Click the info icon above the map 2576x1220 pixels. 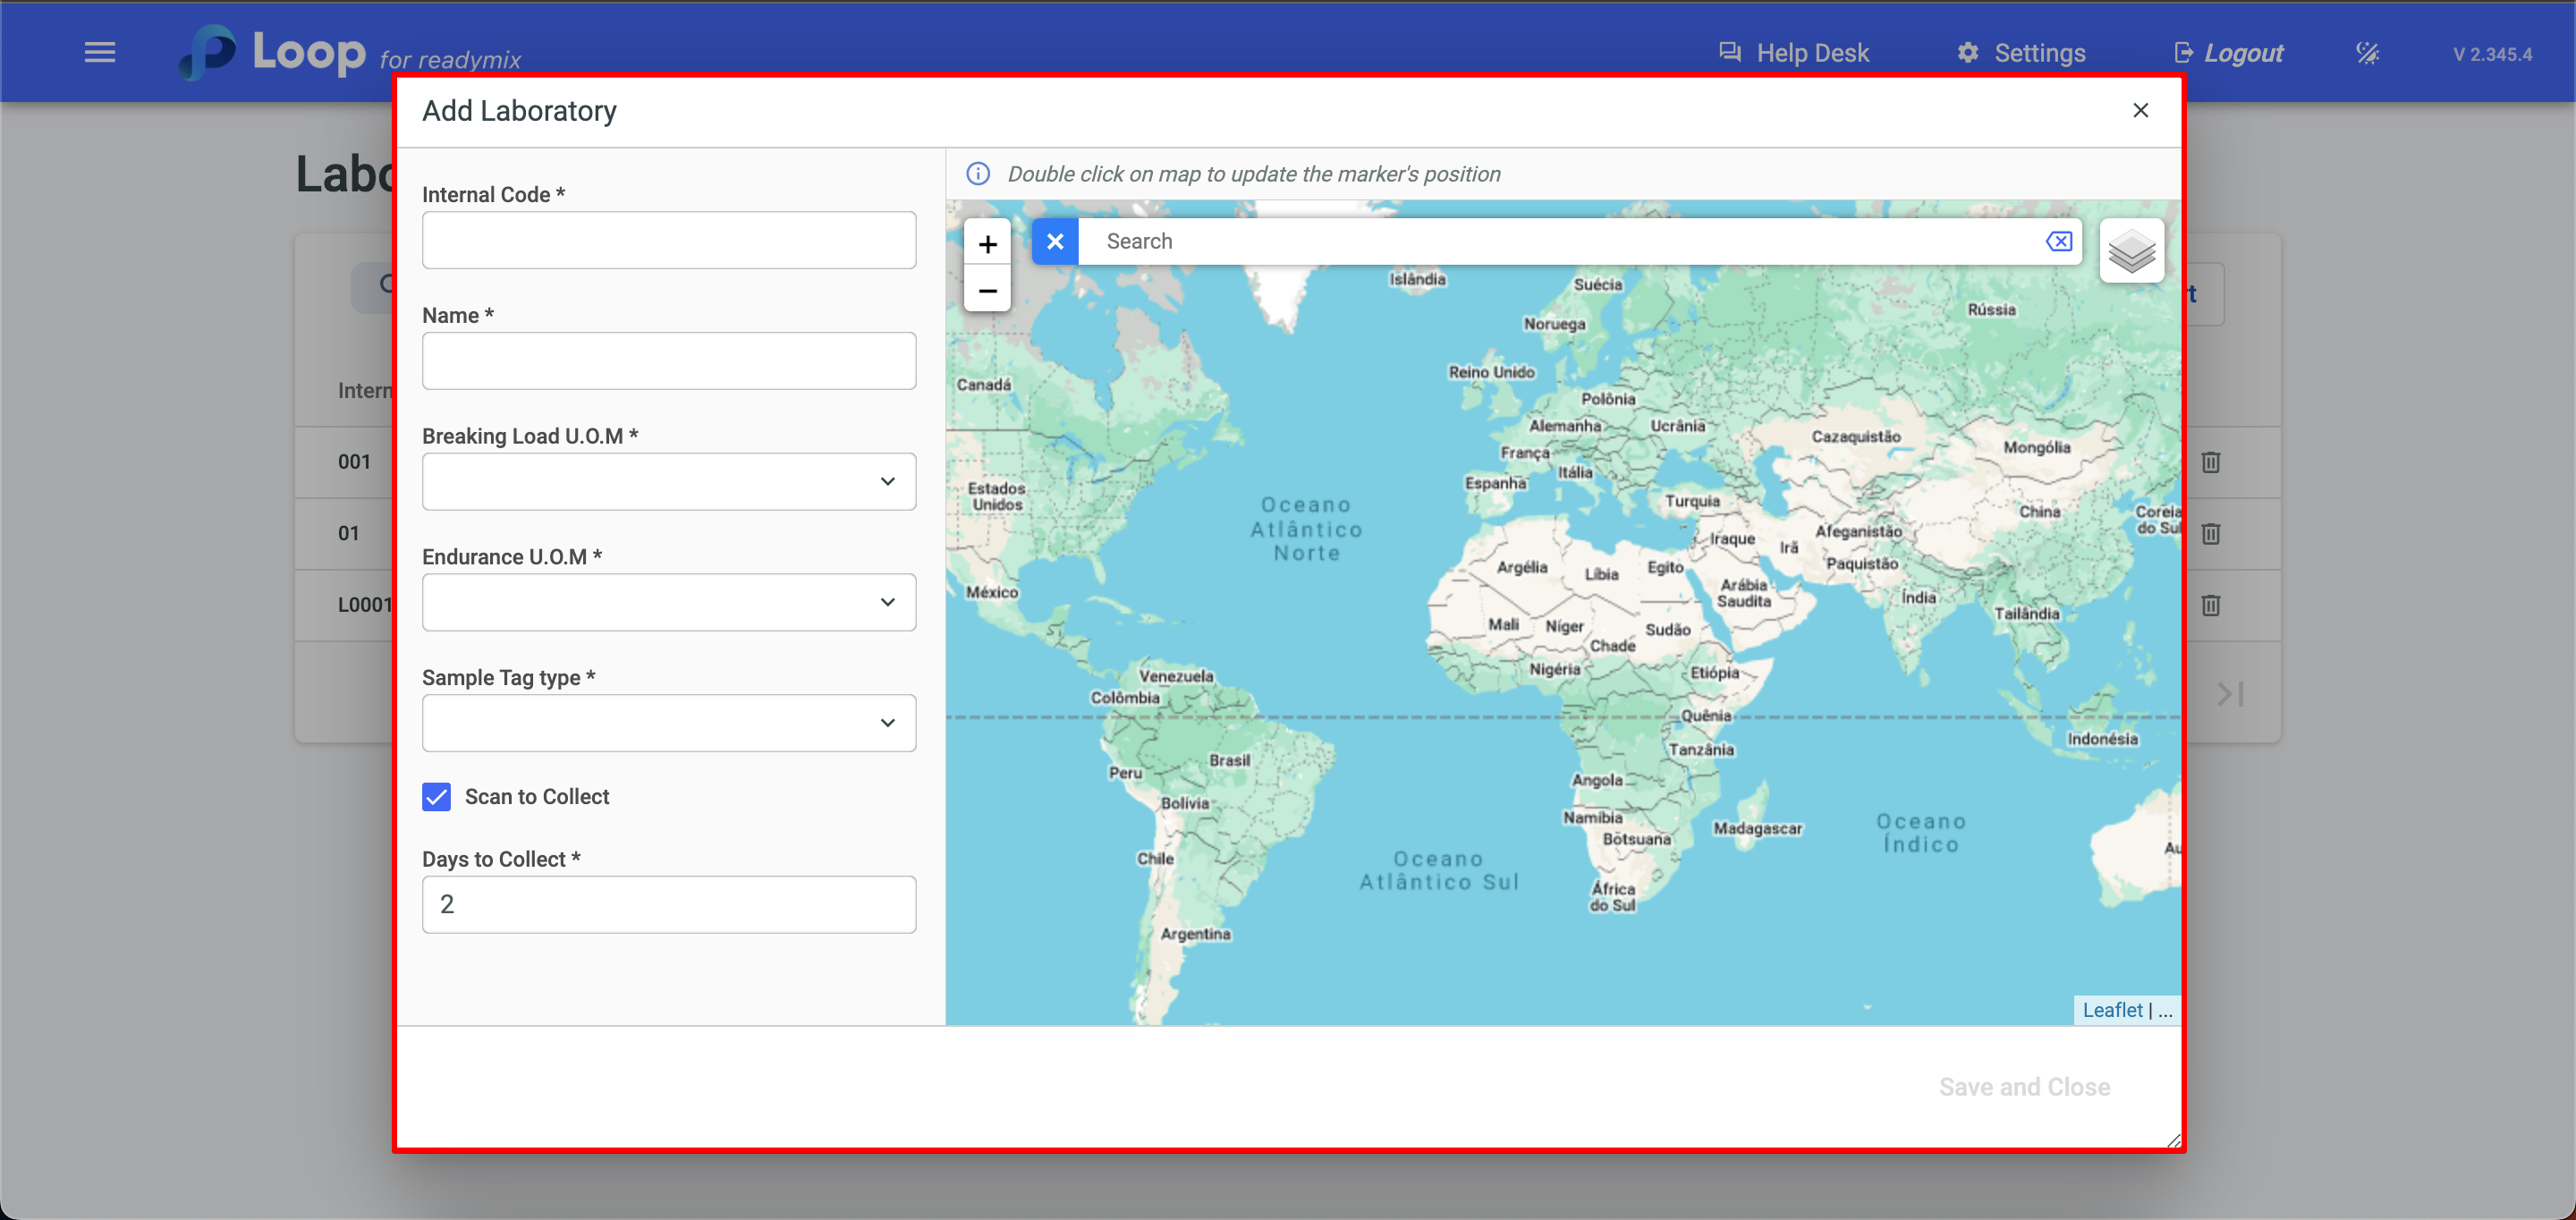click(x=977, y=174)
